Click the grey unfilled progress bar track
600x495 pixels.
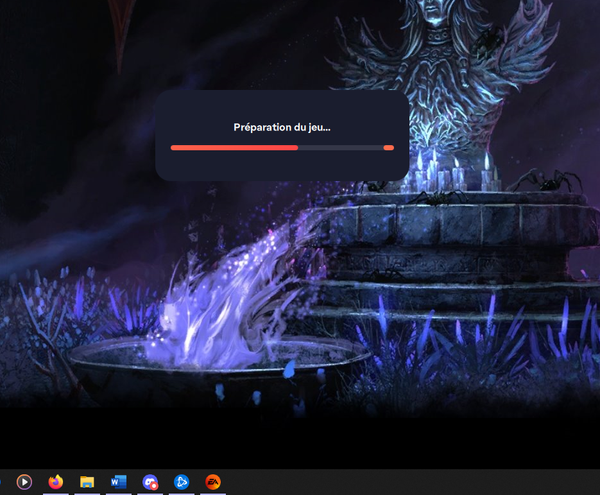[340, 147]
